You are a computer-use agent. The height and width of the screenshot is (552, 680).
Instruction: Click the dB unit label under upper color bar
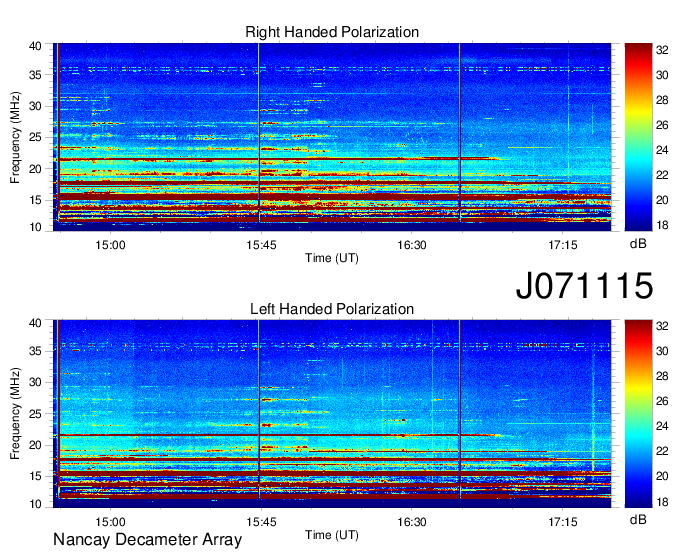pos(638,244)
